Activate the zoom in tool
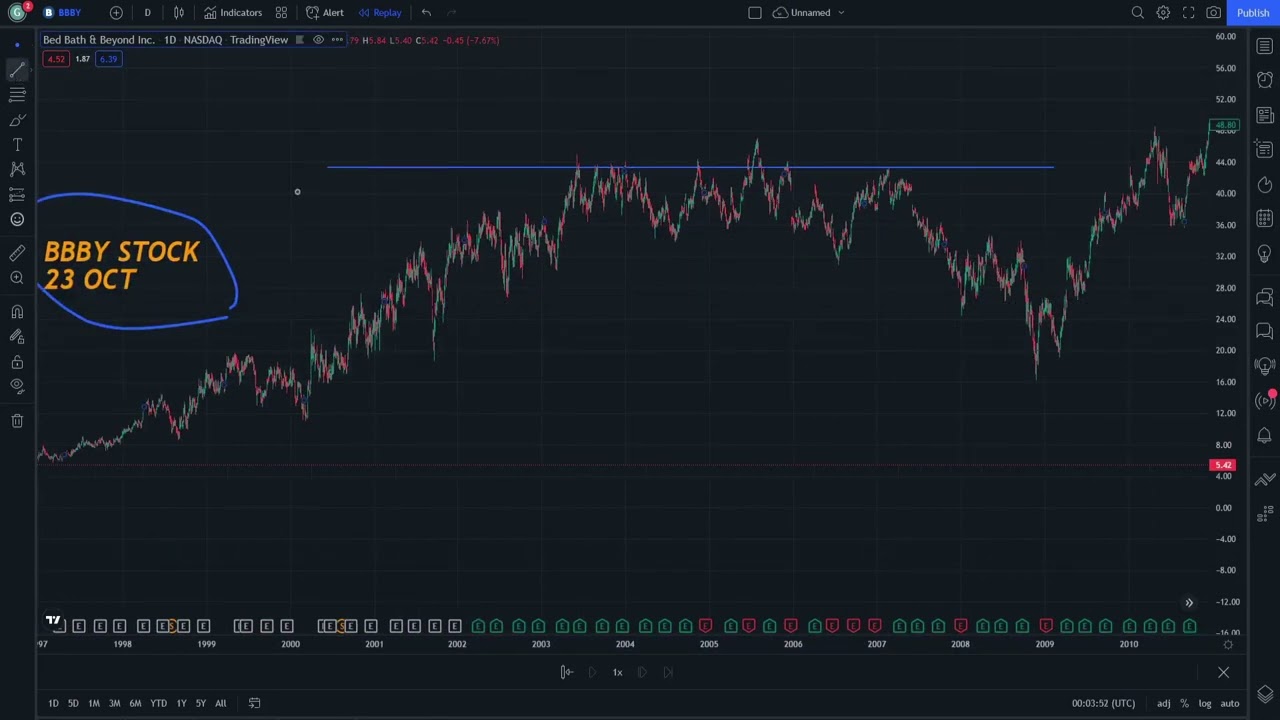 click(x=17, y=278)
